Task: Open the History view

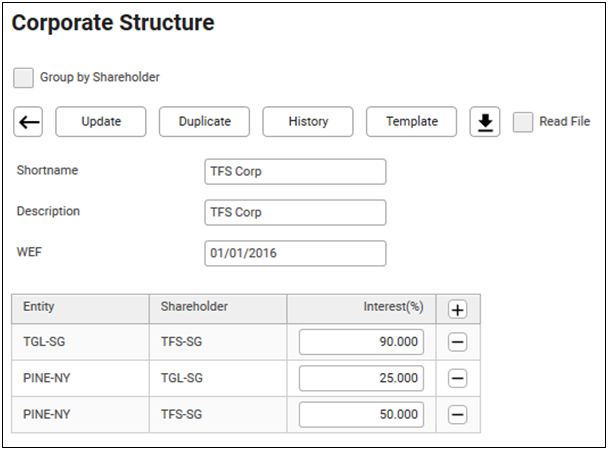Action: click(308, 122)
